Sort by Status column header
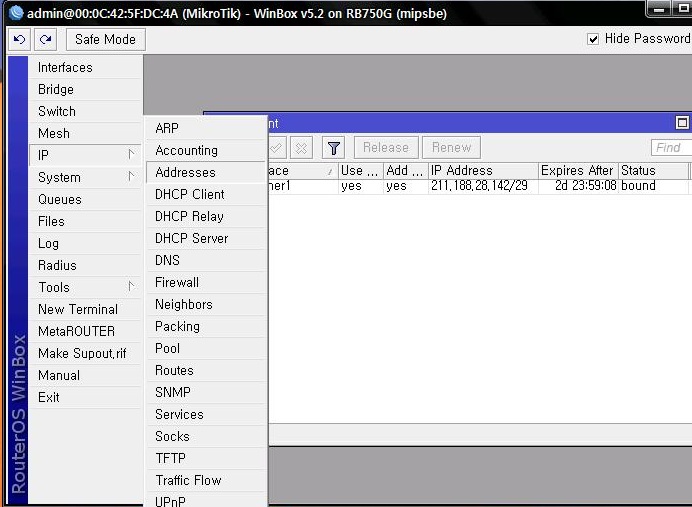Viewport: 692px width, 507px height. point(654,171)
